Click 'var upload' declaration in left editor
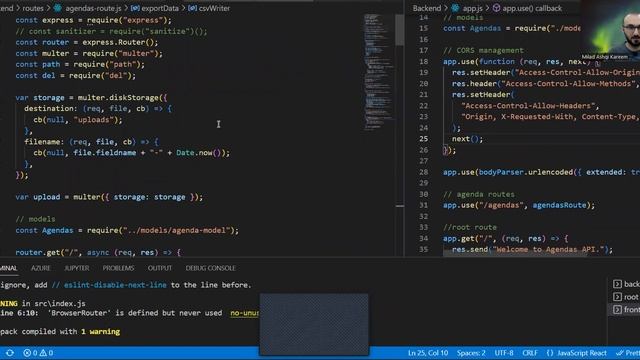This screenshot has width=640, height=360. pos(38,197)
